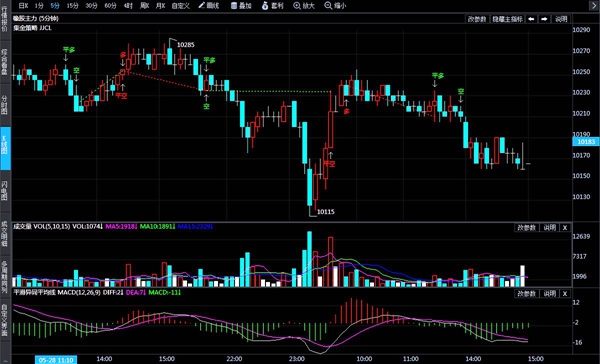The image size is (600, 364).
Task: Click the DIFF legend in MACD panel
Action: coord(113,292)
